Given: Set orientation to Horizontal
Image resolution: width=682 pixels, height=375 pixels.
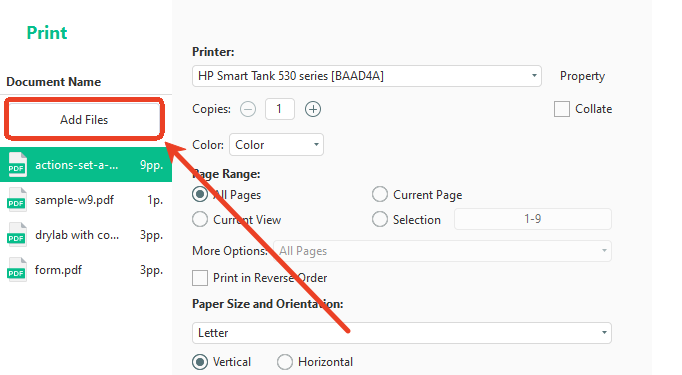Looking at the screenshot, I should (x=284, y=362).
